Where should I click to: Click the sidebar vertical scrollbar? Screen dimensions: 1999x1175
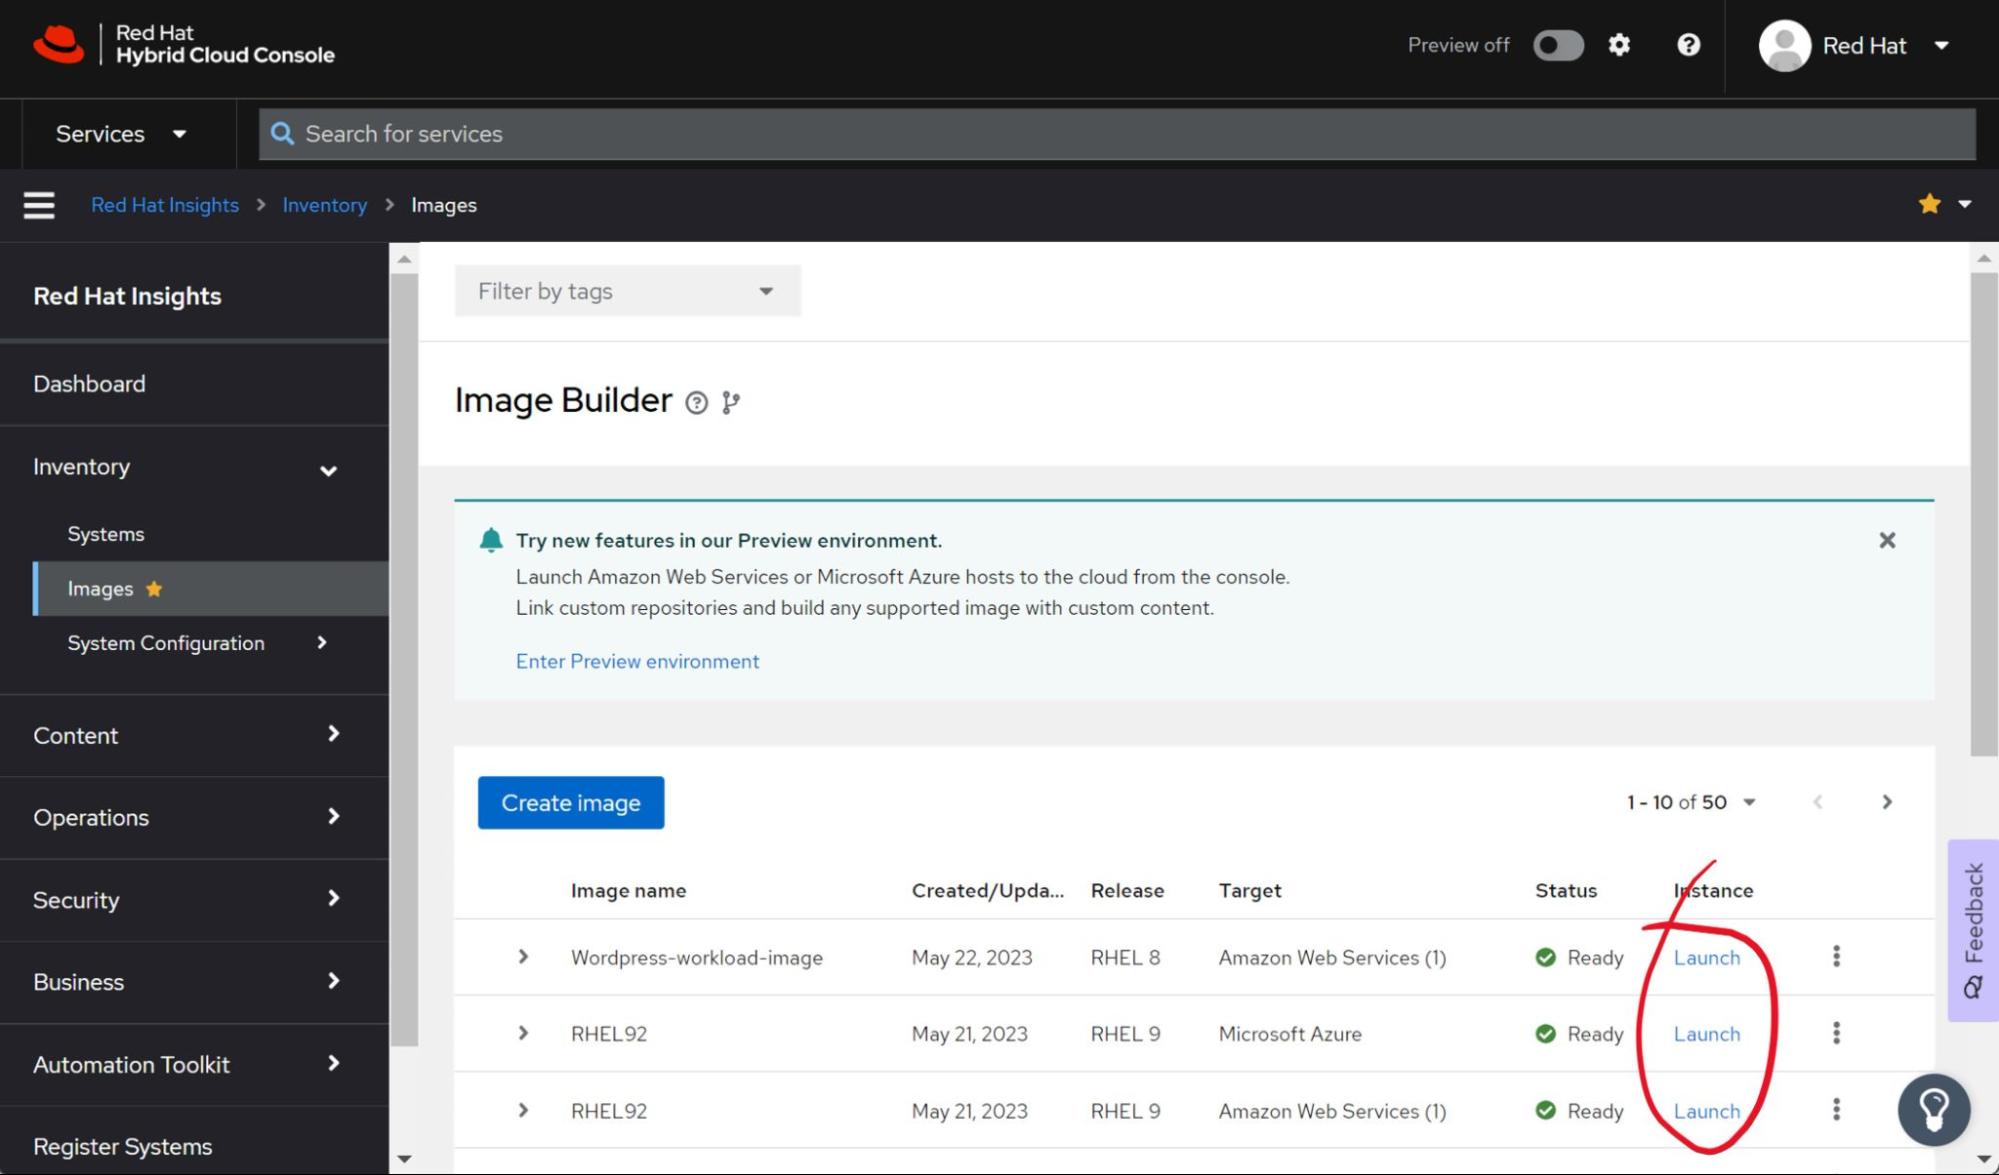pos(404,660)
